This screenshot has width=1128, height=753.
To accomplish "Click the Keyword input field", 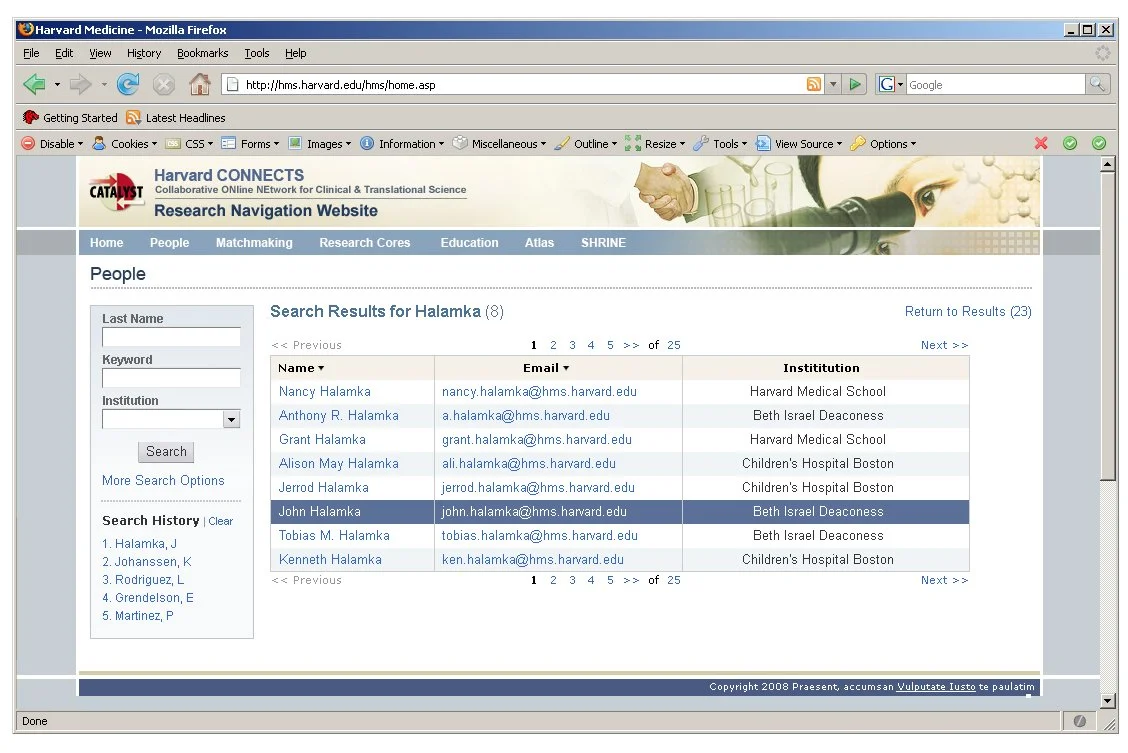I will [171, 378].
